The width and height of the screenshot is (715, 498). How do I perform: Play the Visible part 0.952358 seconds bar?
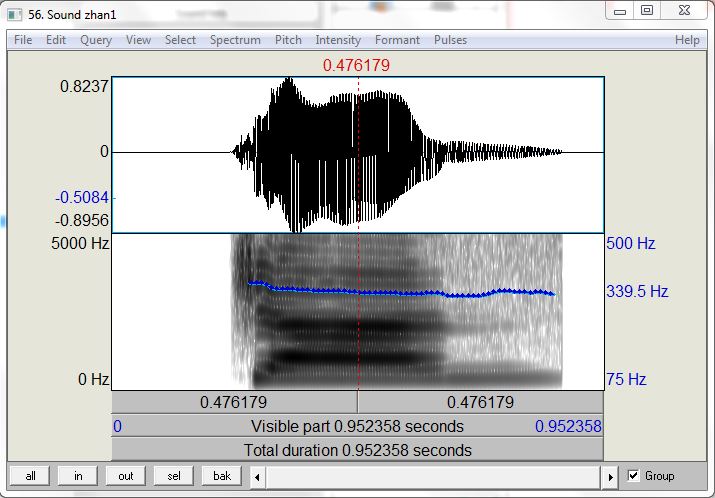point(358,426)
